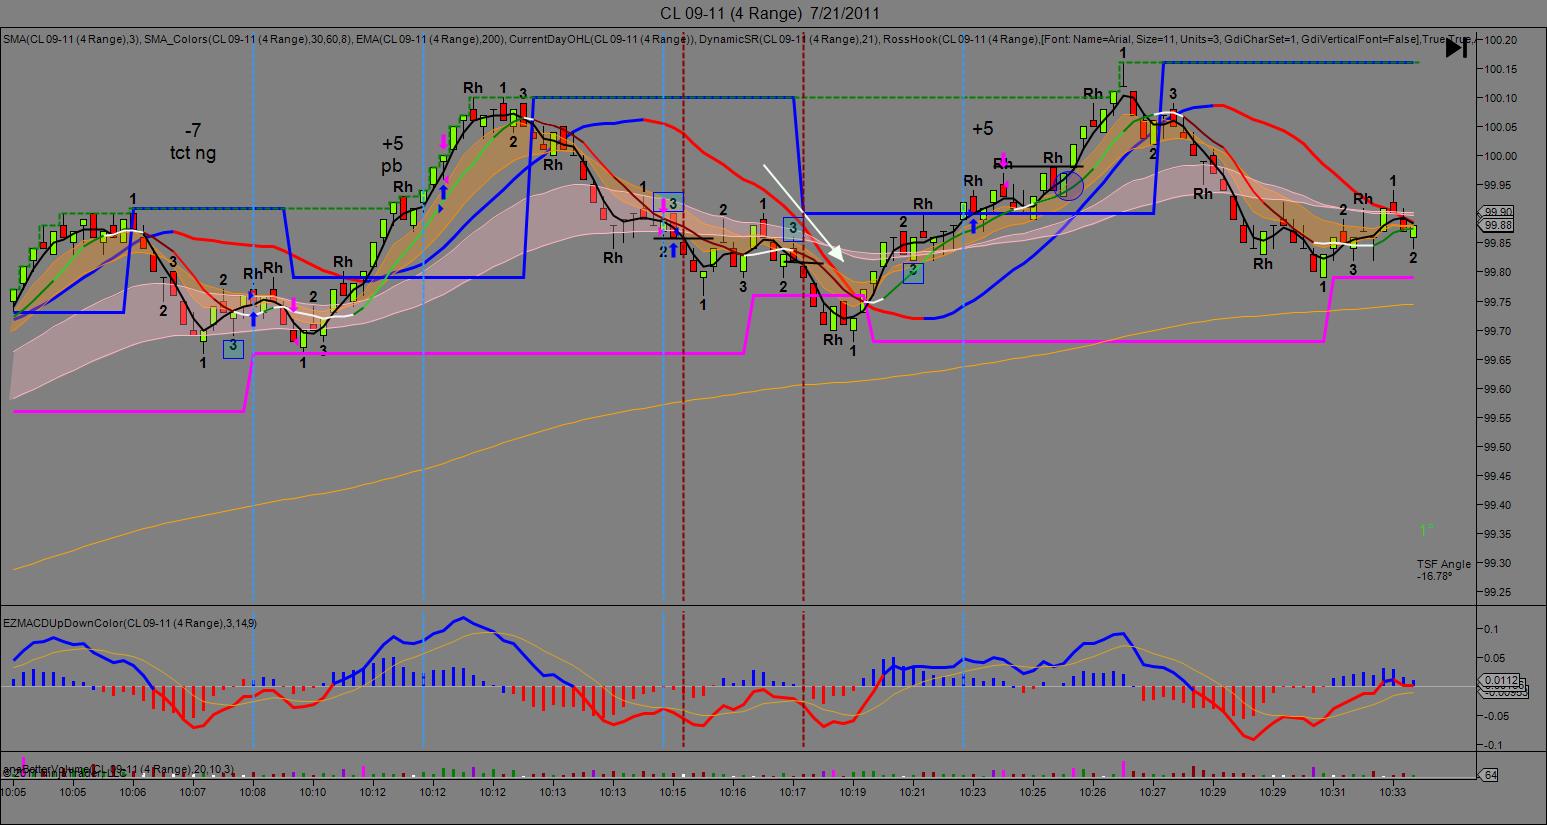Select the BetterVolume indicator label in the volume panel
The image size is (1547, 825).
[x=119, y=768]
